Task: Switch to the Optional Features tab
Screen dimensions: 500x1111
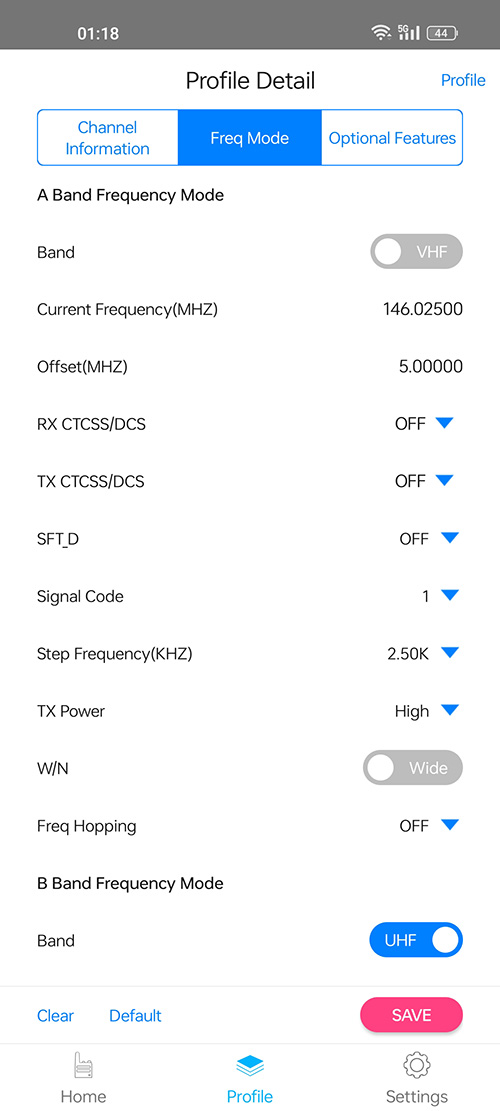Action: [x=392, y=138]
